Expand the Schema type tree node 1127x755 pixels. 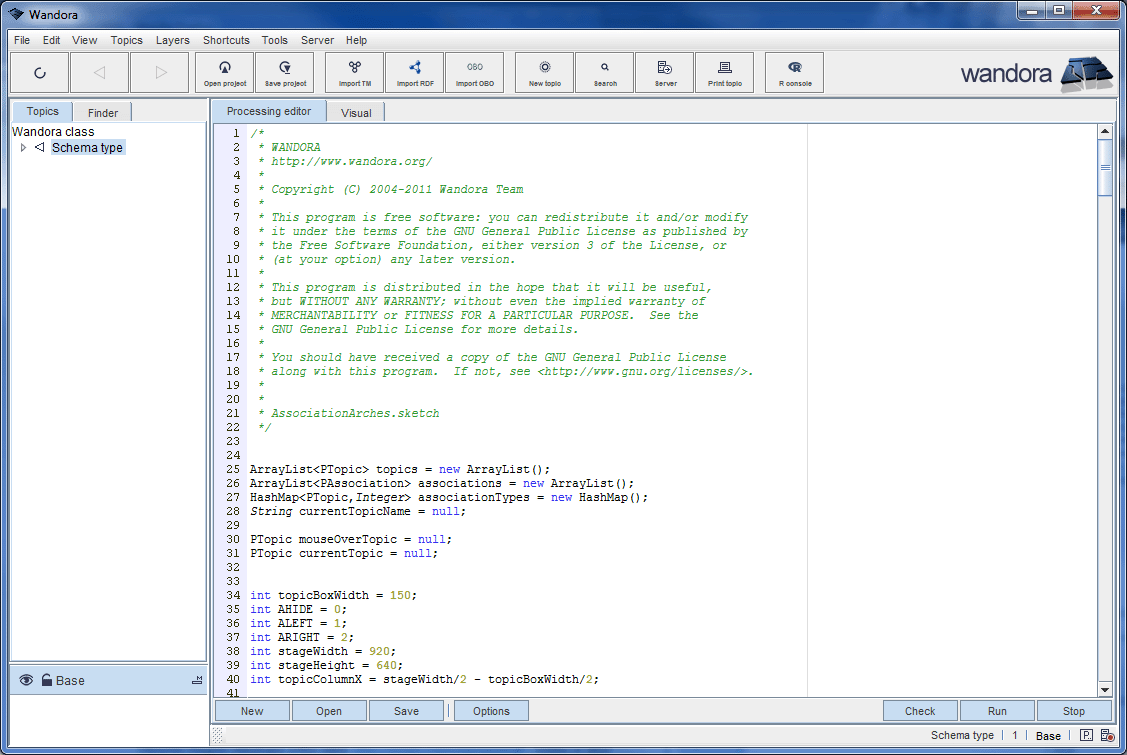pos(23,147)
